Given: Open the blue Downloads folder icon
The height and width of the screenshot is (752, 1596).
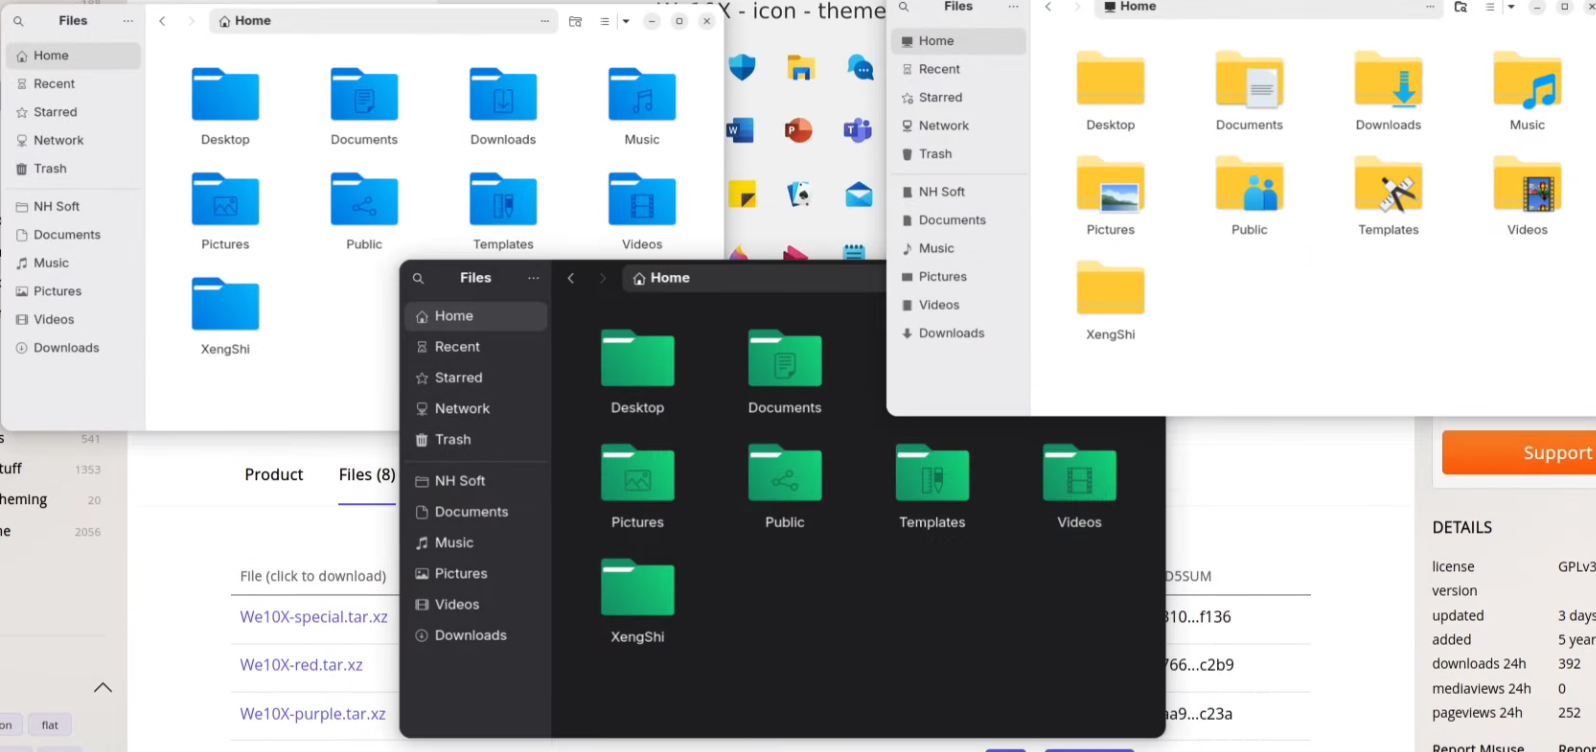Looking at the screenshot, I should tap(503, 96).
